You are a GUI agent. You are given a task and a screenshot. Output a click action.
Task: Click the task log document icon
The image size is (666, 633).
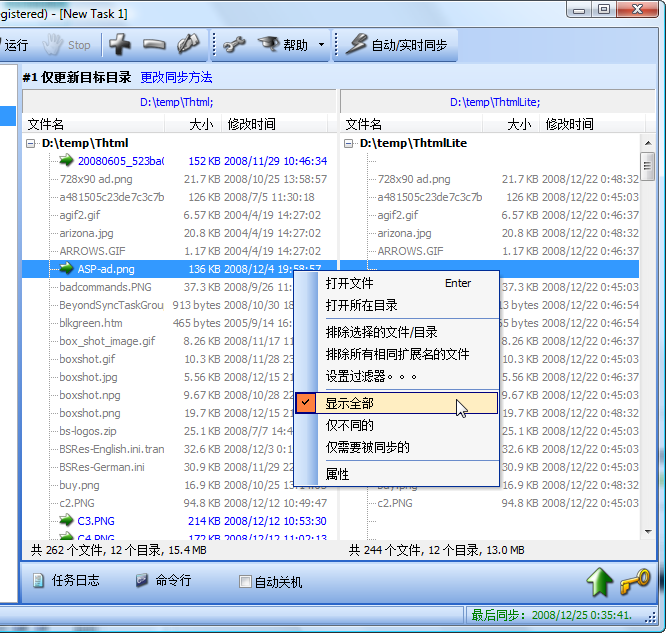[38, 581]
